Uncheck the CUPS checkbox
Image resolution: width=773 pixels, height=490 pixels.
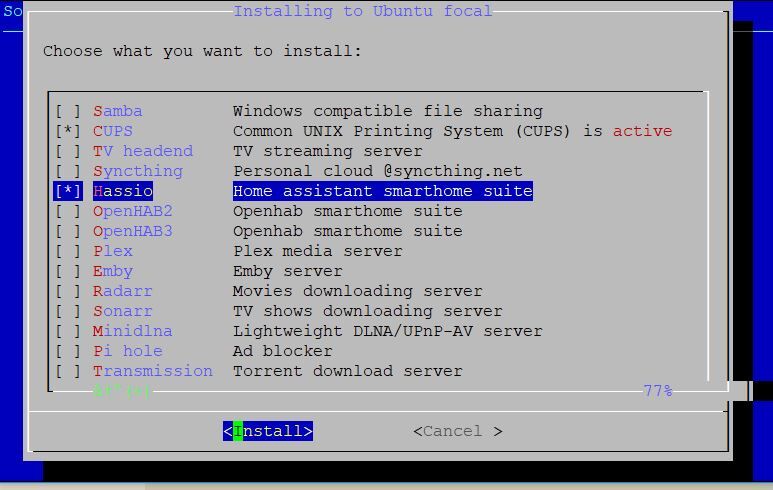[68, 131]
